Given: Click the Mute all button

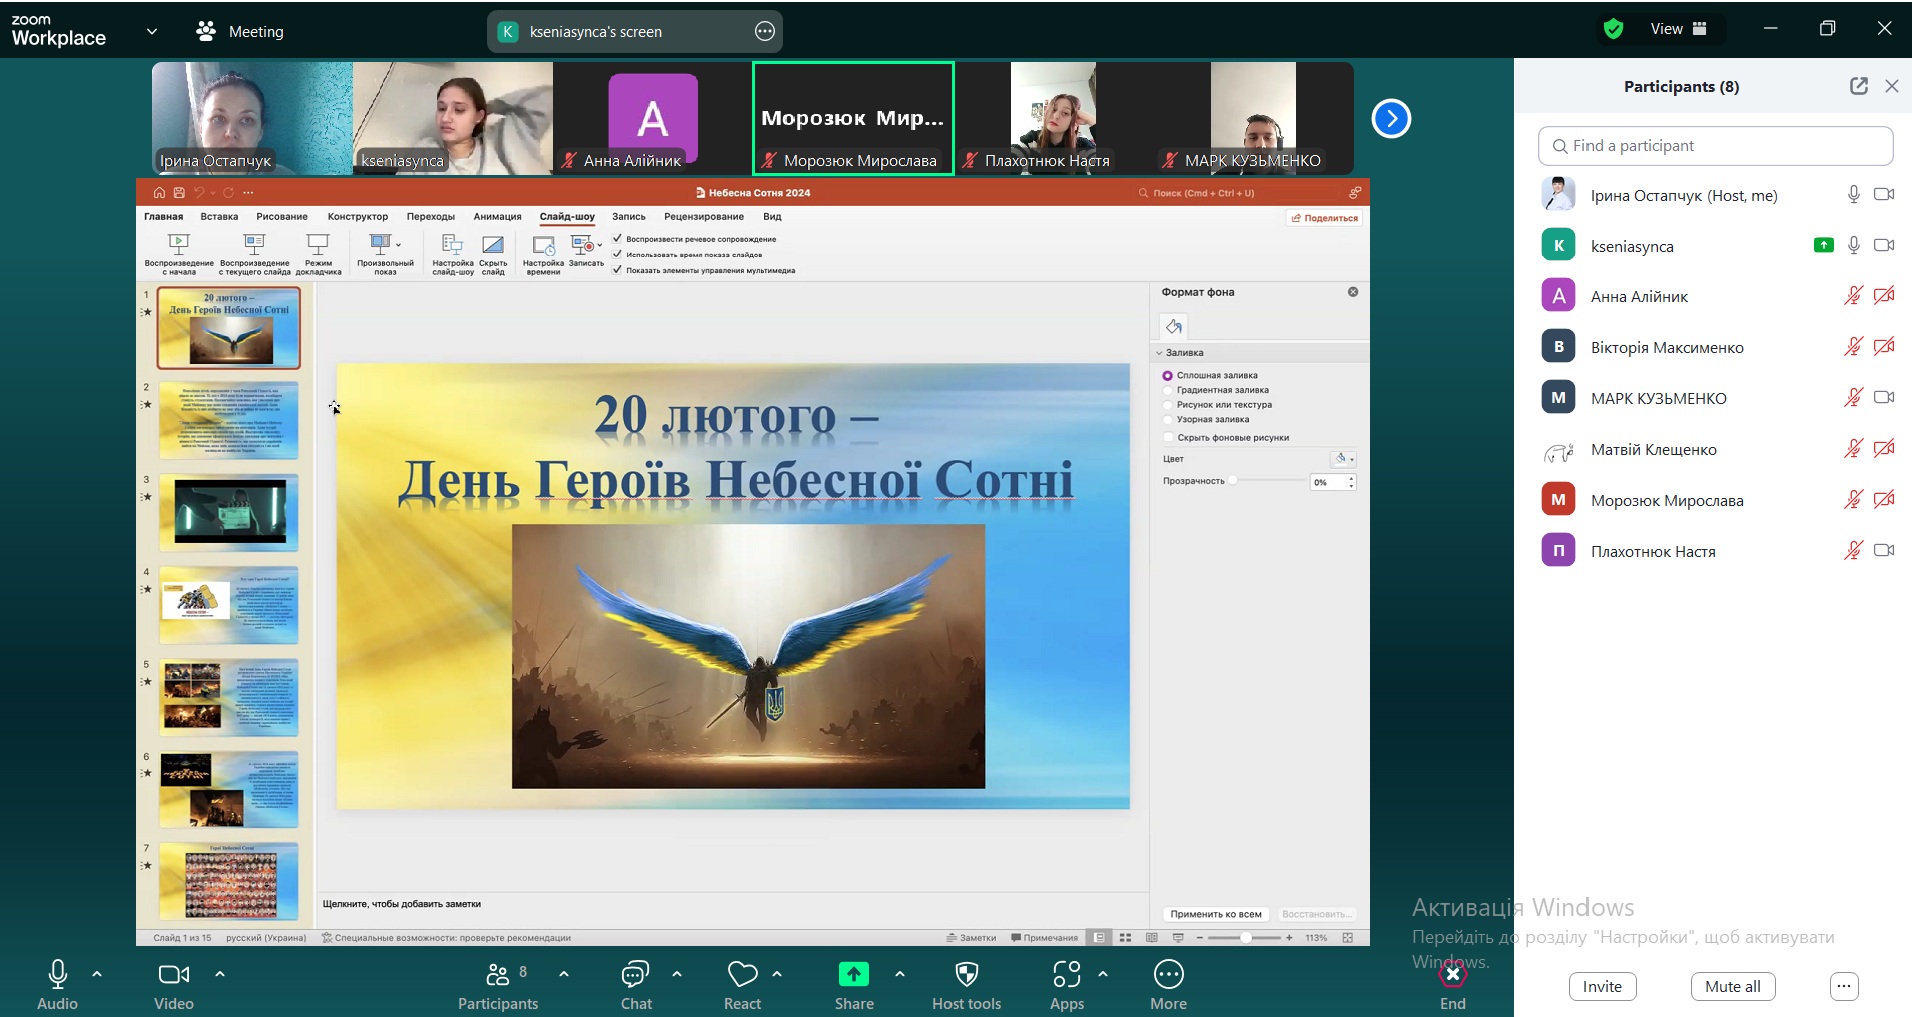Looking at the screenshot, I should [x=1733, y=987].
